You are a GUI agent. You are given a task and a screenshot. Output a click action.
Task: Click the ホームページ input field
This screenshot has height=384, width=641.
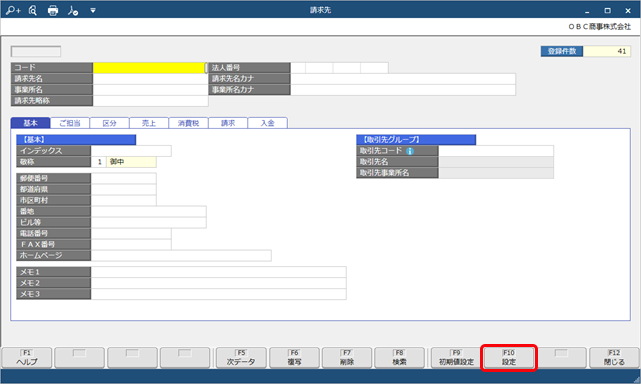[181, 256]
